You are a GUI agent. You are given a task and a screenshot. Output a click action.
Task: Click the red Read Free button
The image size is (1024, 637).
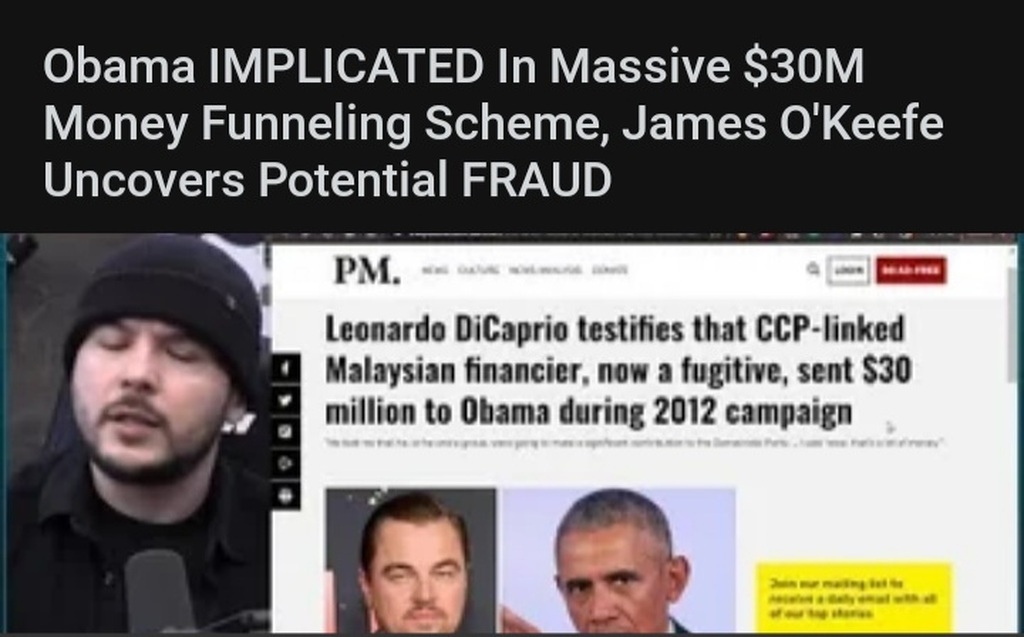[x=910, y=270]
